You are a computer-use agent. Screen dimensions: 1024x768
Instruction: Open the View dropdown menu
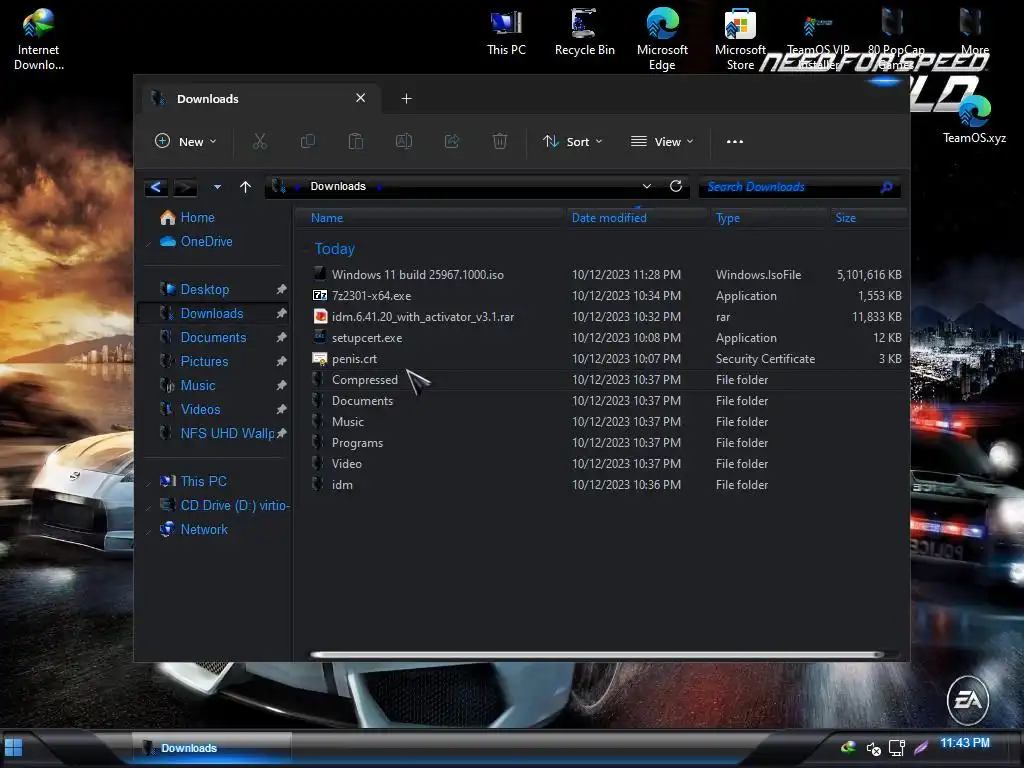(662, 141)
